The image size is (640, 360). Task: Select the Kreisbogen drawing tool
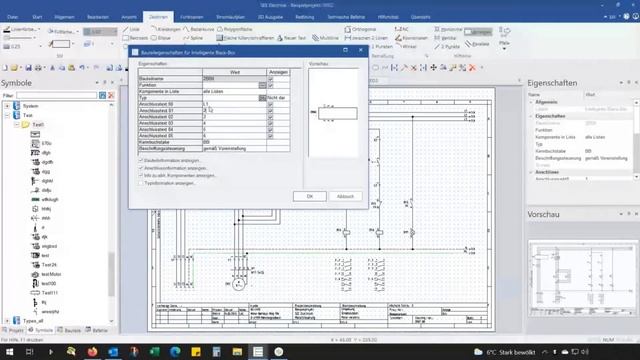pos(166,29)
